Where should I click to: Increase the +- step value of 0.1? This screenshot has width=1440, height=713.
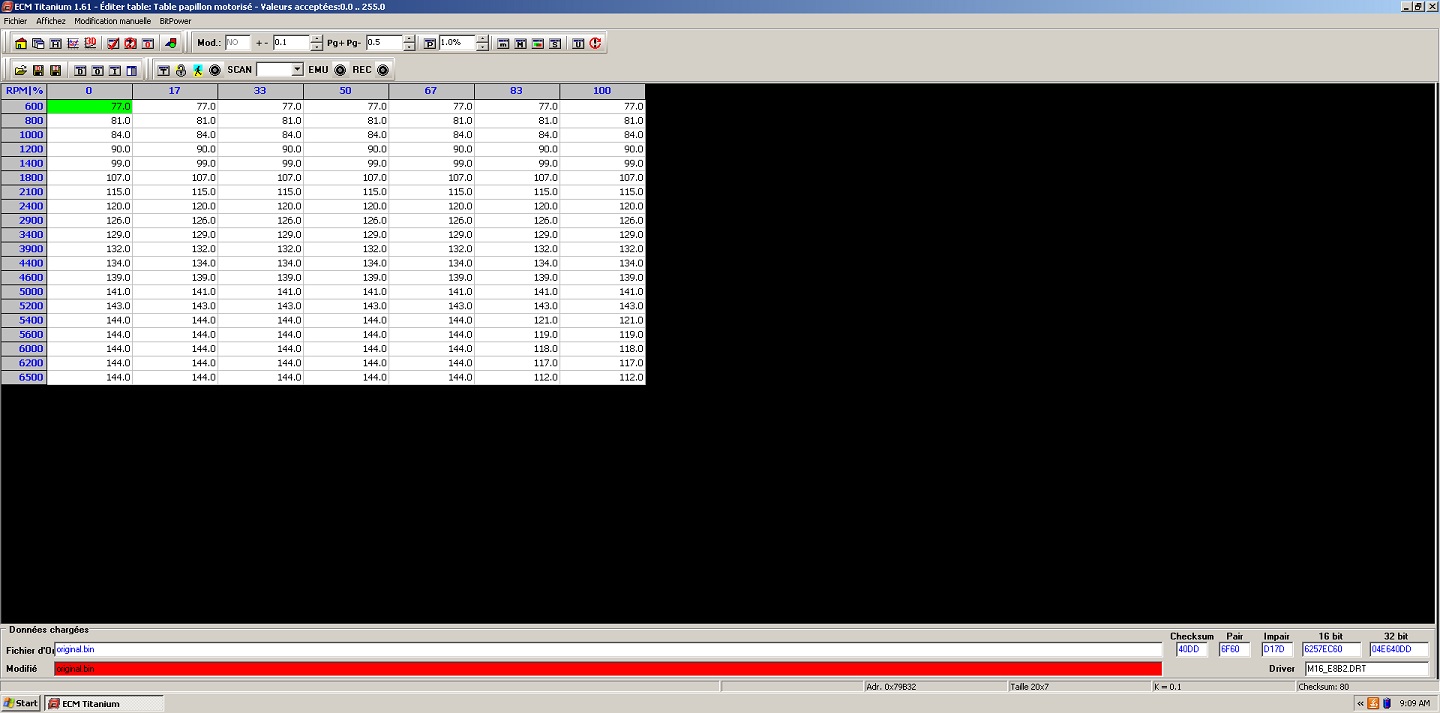[317, 39]
